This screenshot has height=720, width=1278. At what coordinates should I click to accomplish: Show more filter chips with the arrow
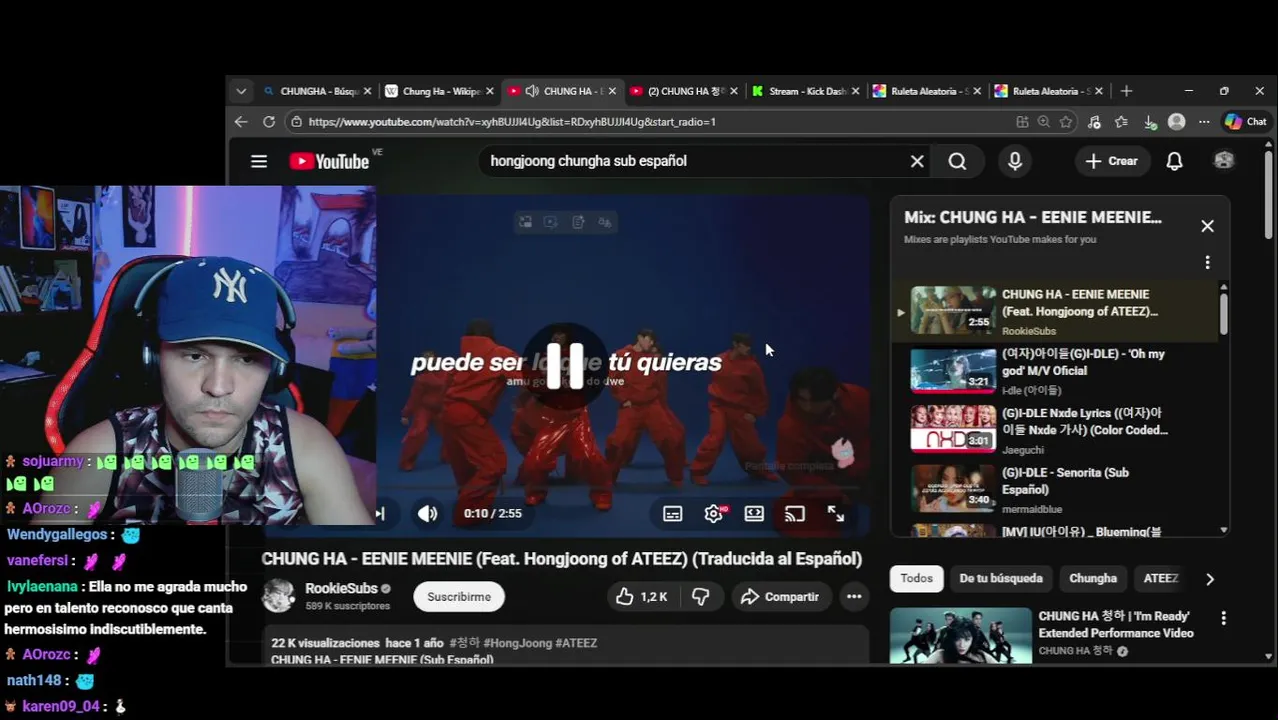(x=1210, y=579)
